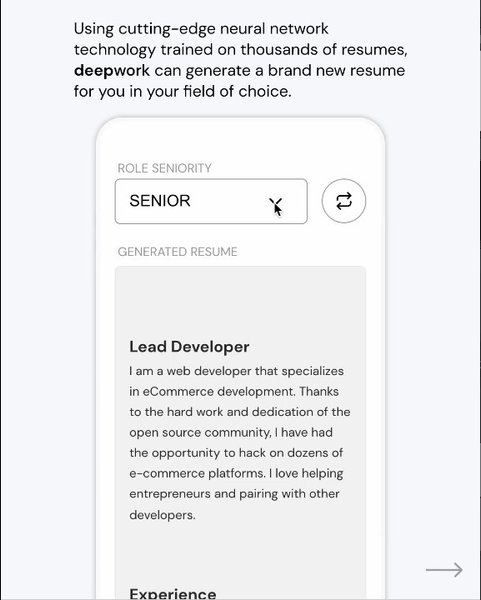The width and height of the screenshot is (481, 600).
Task: Click the "e-commerce platforms" phrase
Action: [197, 474]
